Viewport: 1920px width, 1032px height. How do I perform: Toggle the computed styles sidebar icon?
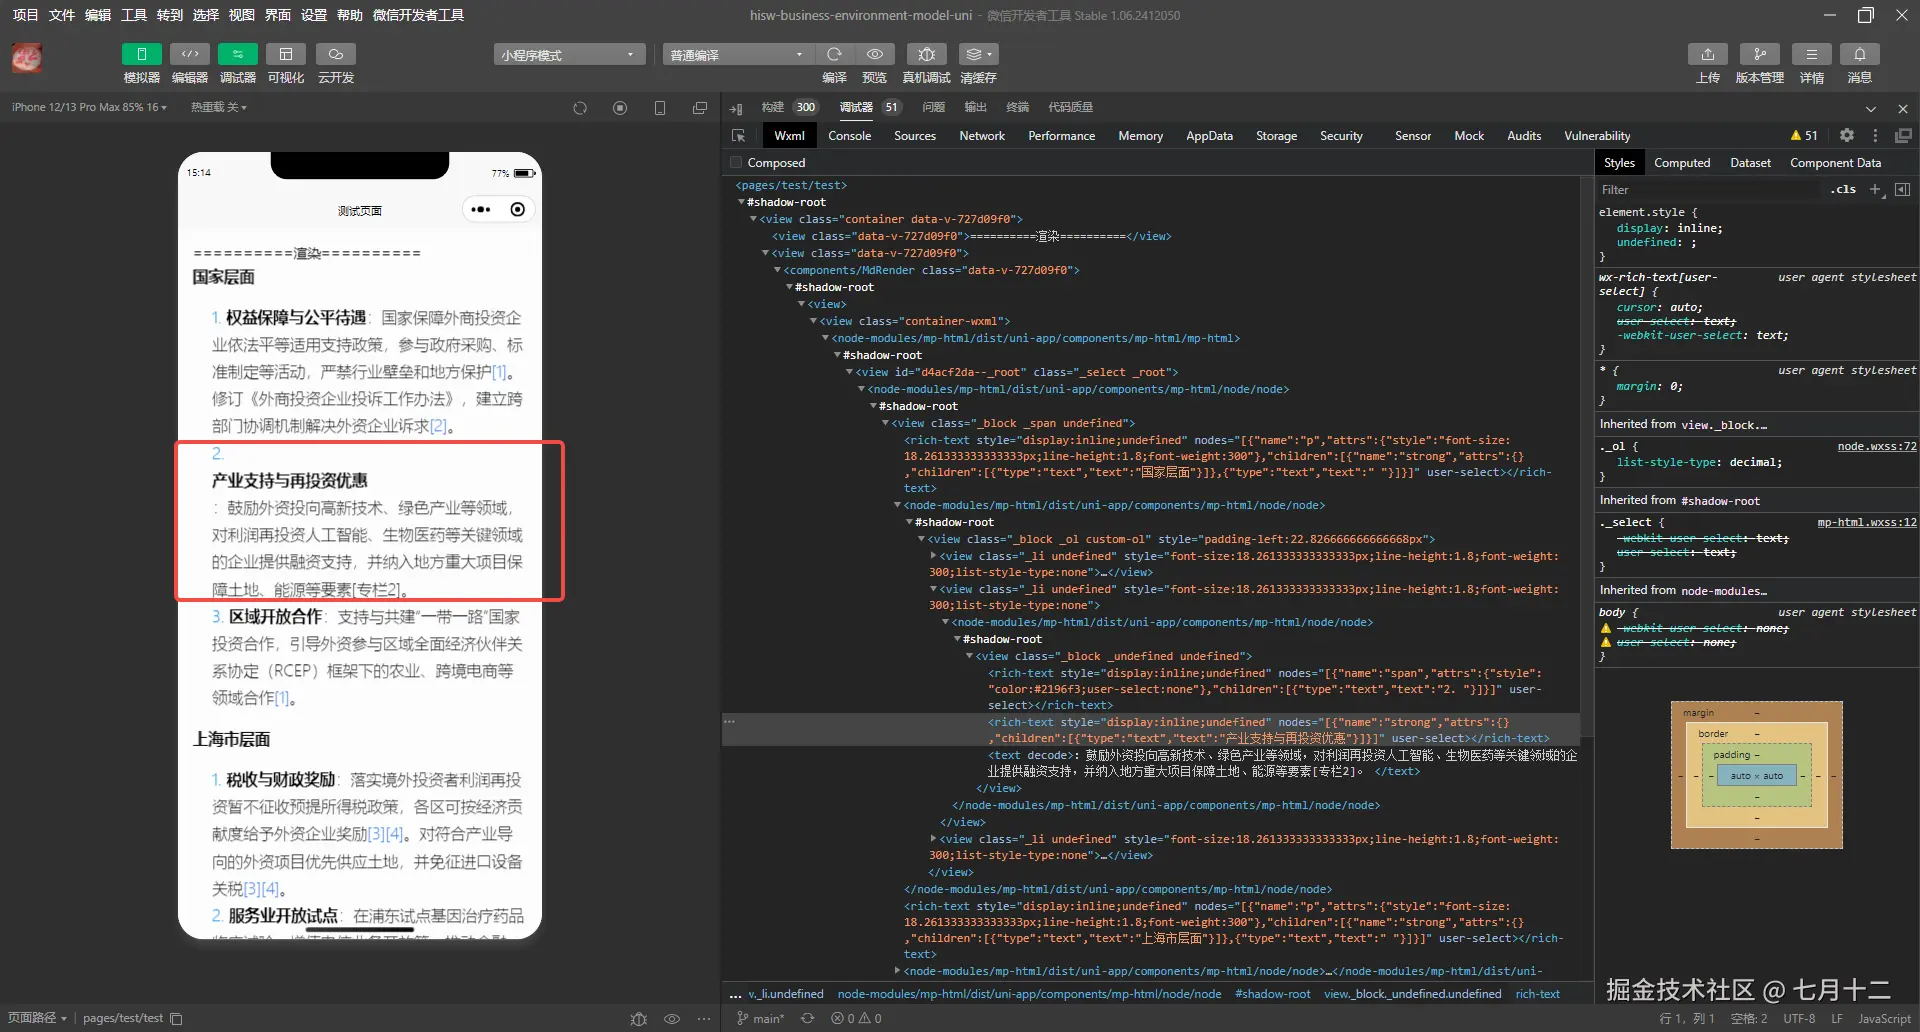[1902, 190]
